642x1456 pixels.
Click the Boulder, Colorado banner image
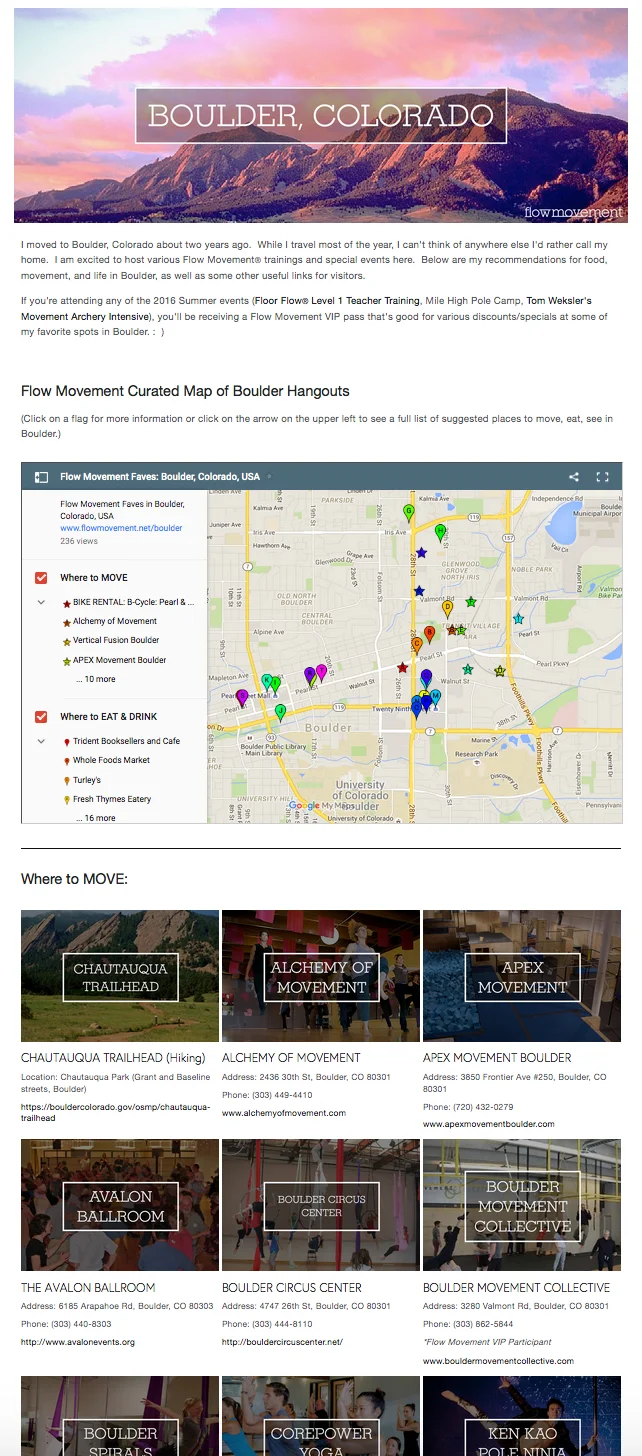click(321, 115)
